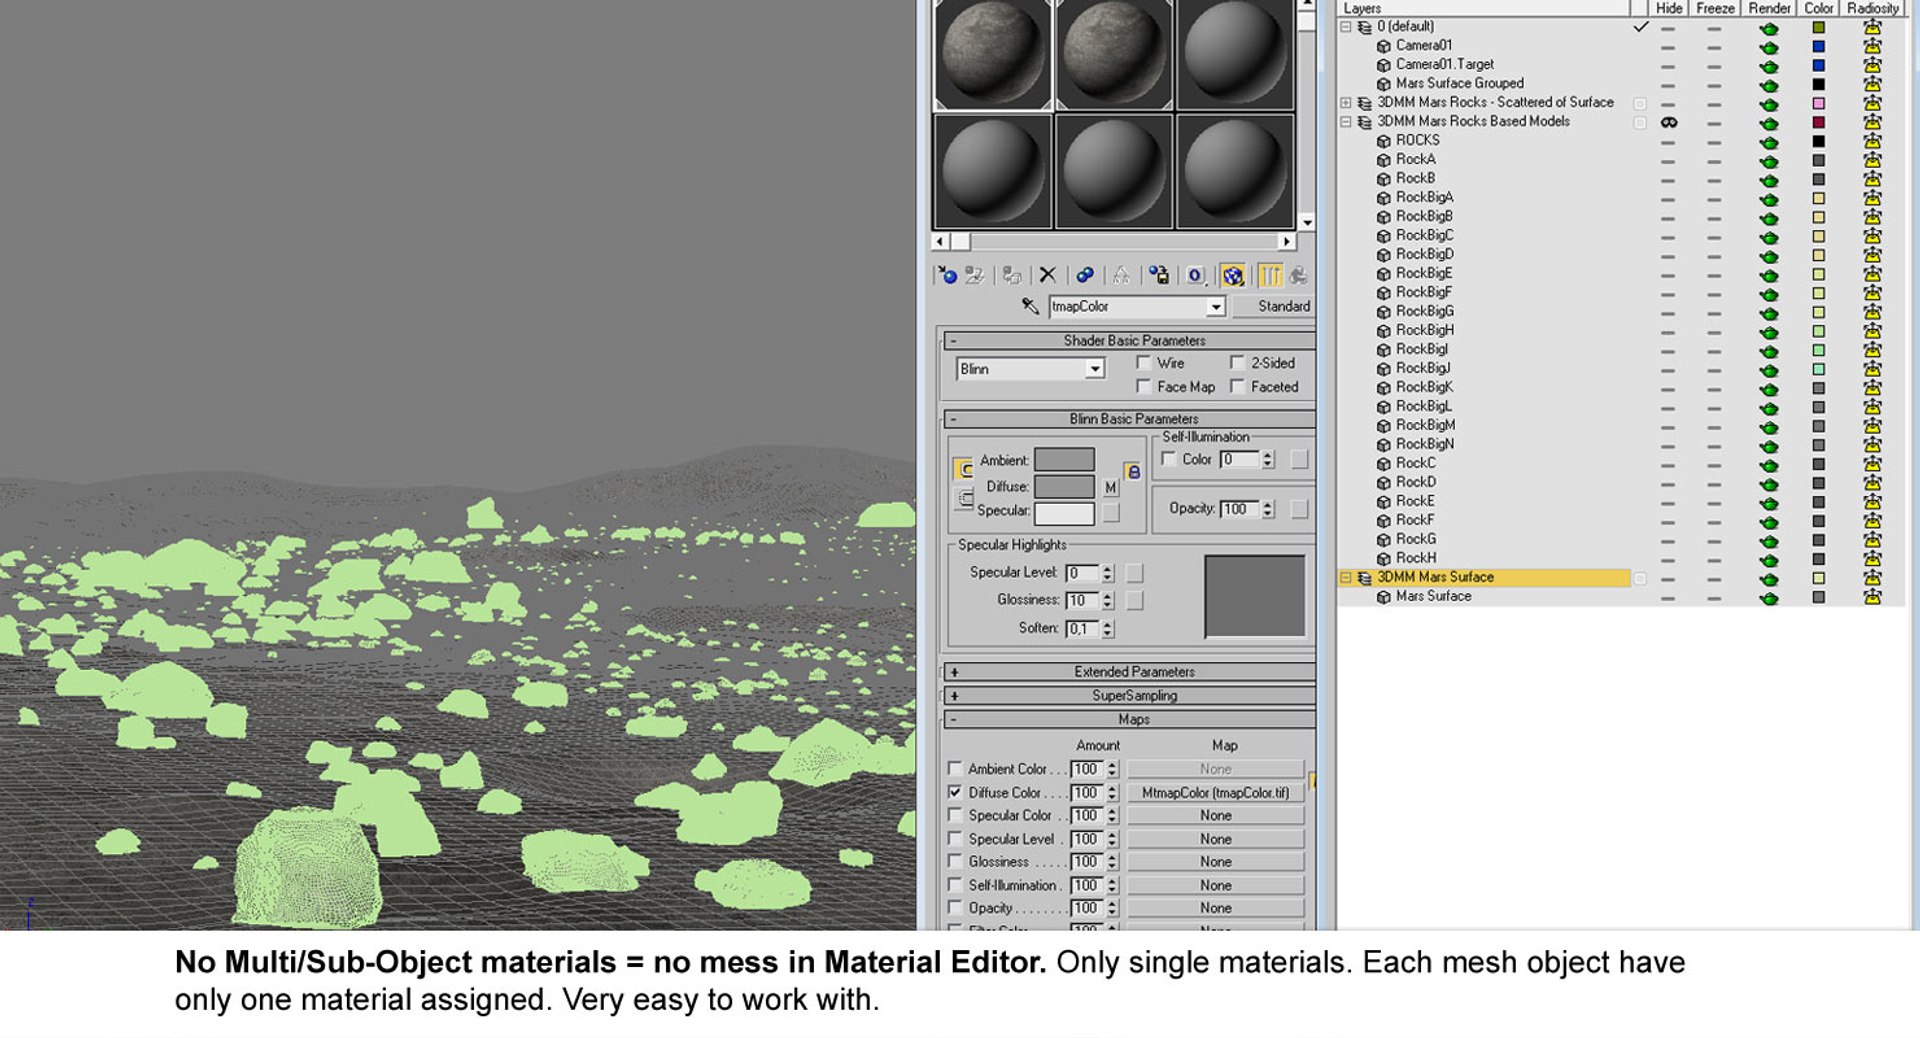This screenshot has width=1920, height=1038.
Task: Collapse the Blinn Basic Parameters rollout
Action: click(1128, 419)
